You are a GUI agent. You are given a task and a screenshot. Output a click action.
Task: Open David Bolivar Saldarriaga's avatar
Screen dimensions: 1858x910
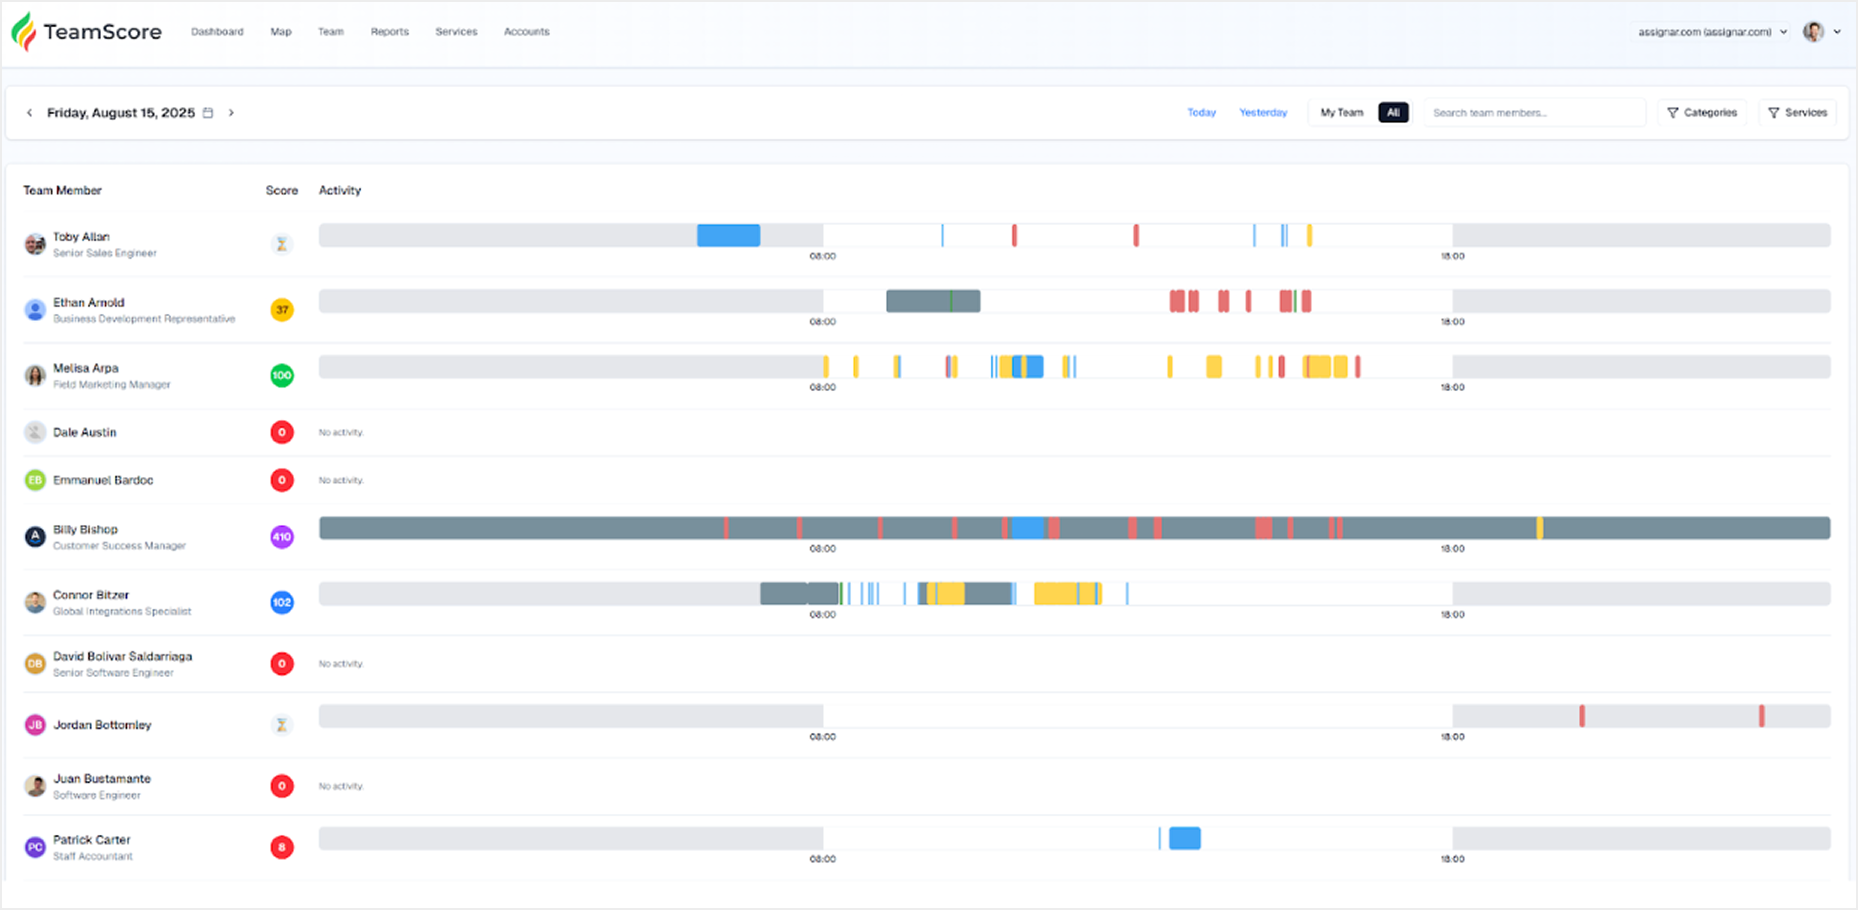coord(35,664)
